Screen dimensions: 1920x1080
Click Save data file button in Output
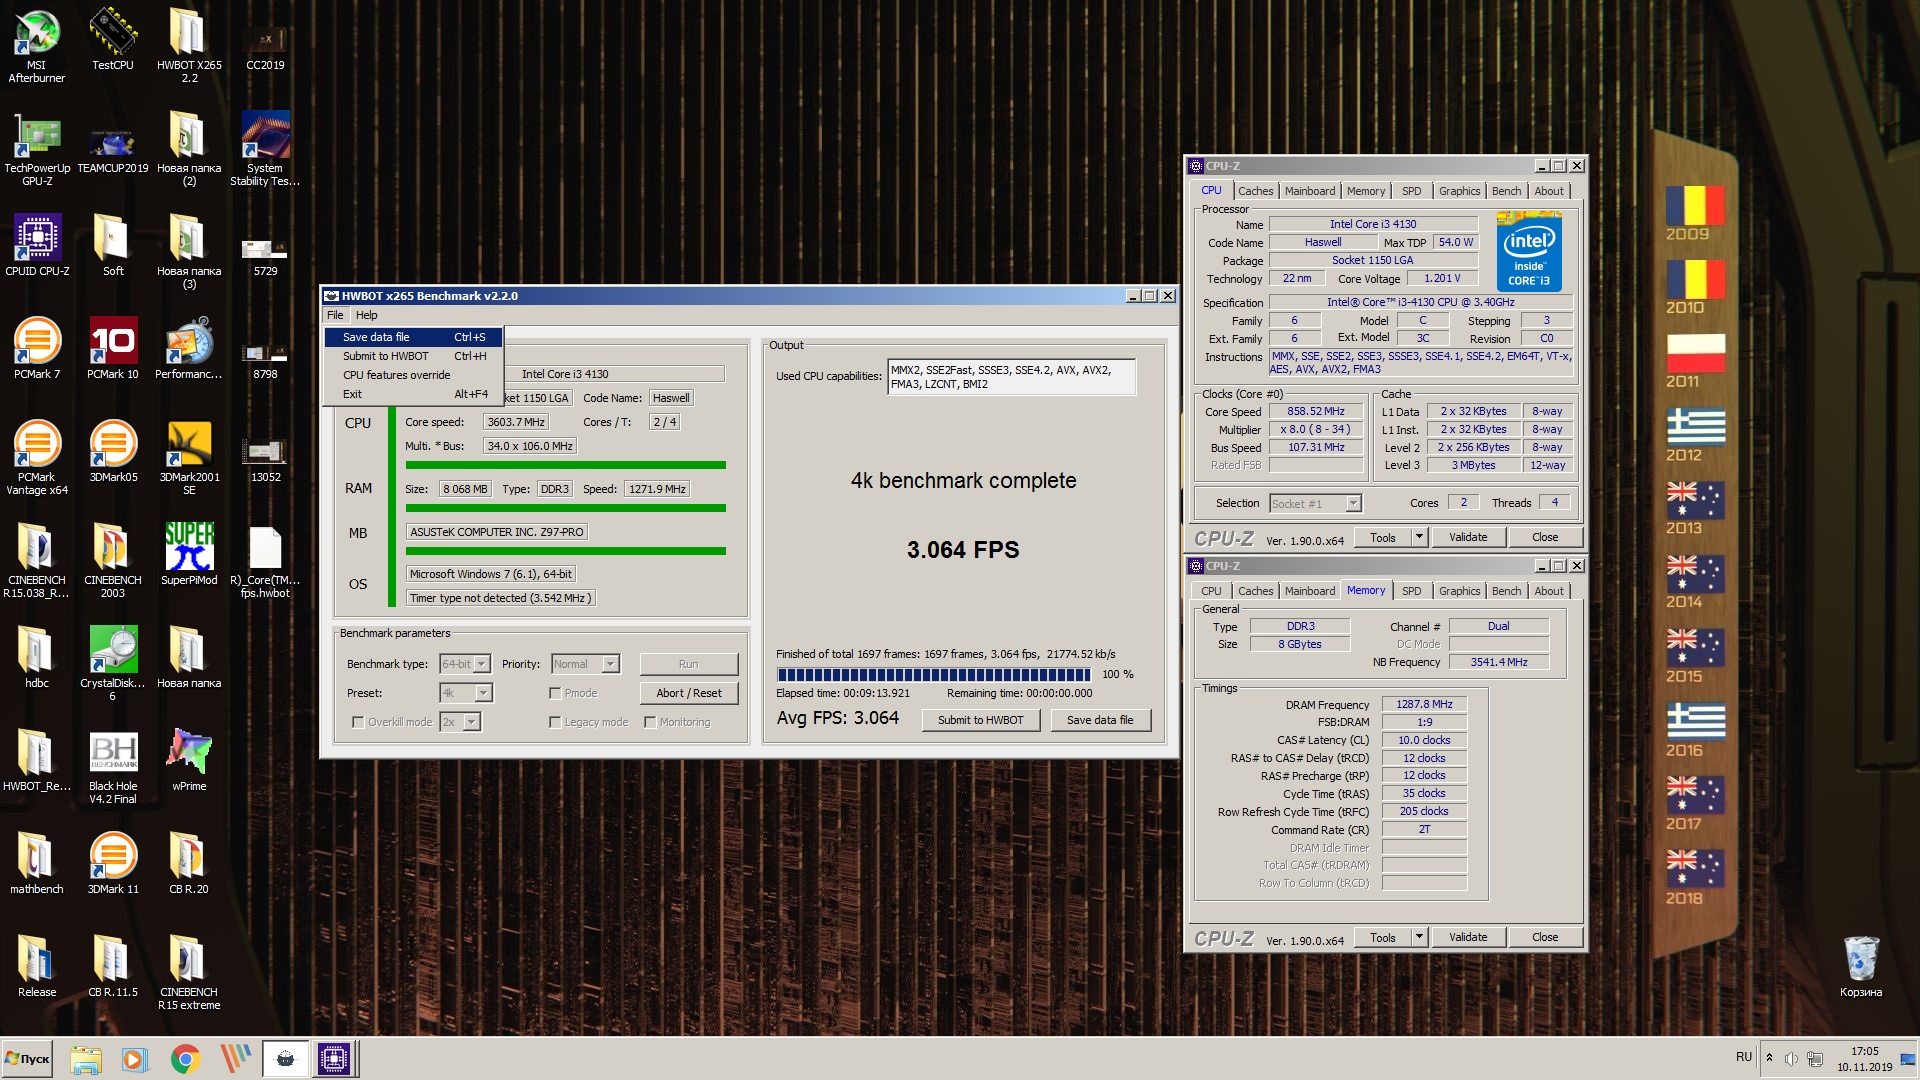point(1100,720)
